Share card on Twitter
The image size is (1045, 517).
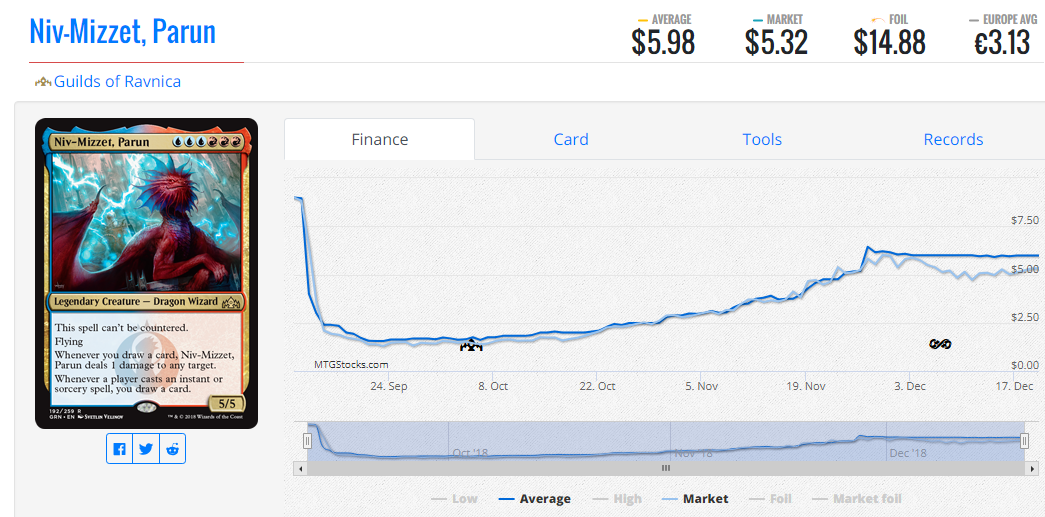146,449
